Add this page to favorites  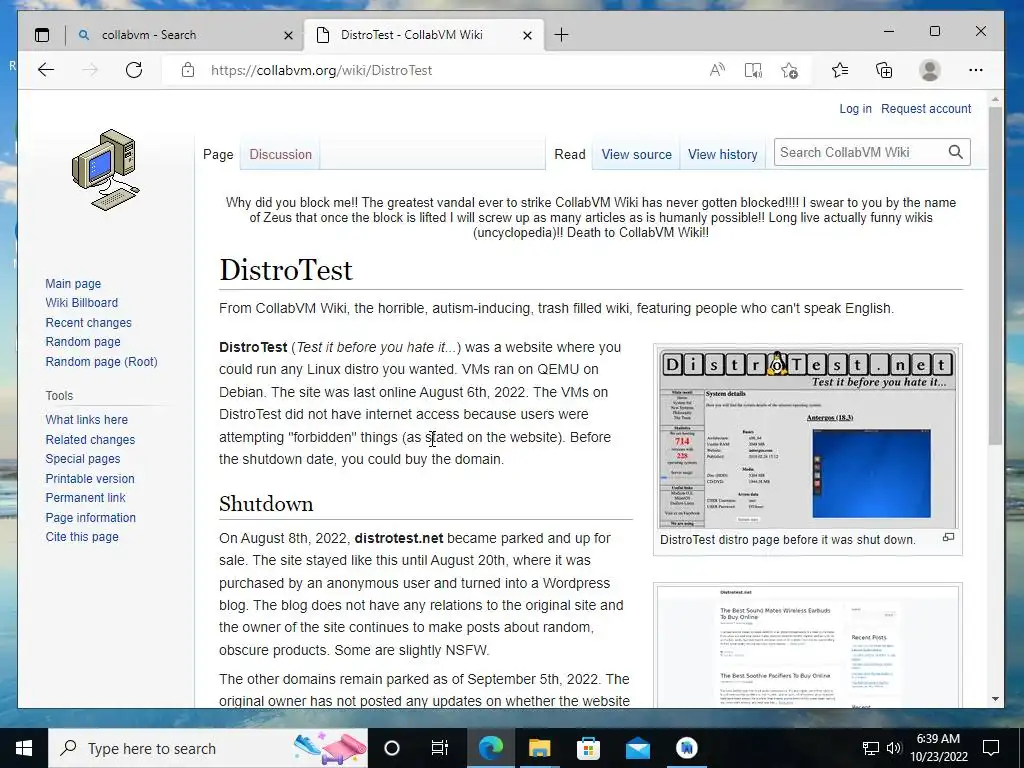click(790, 70)
